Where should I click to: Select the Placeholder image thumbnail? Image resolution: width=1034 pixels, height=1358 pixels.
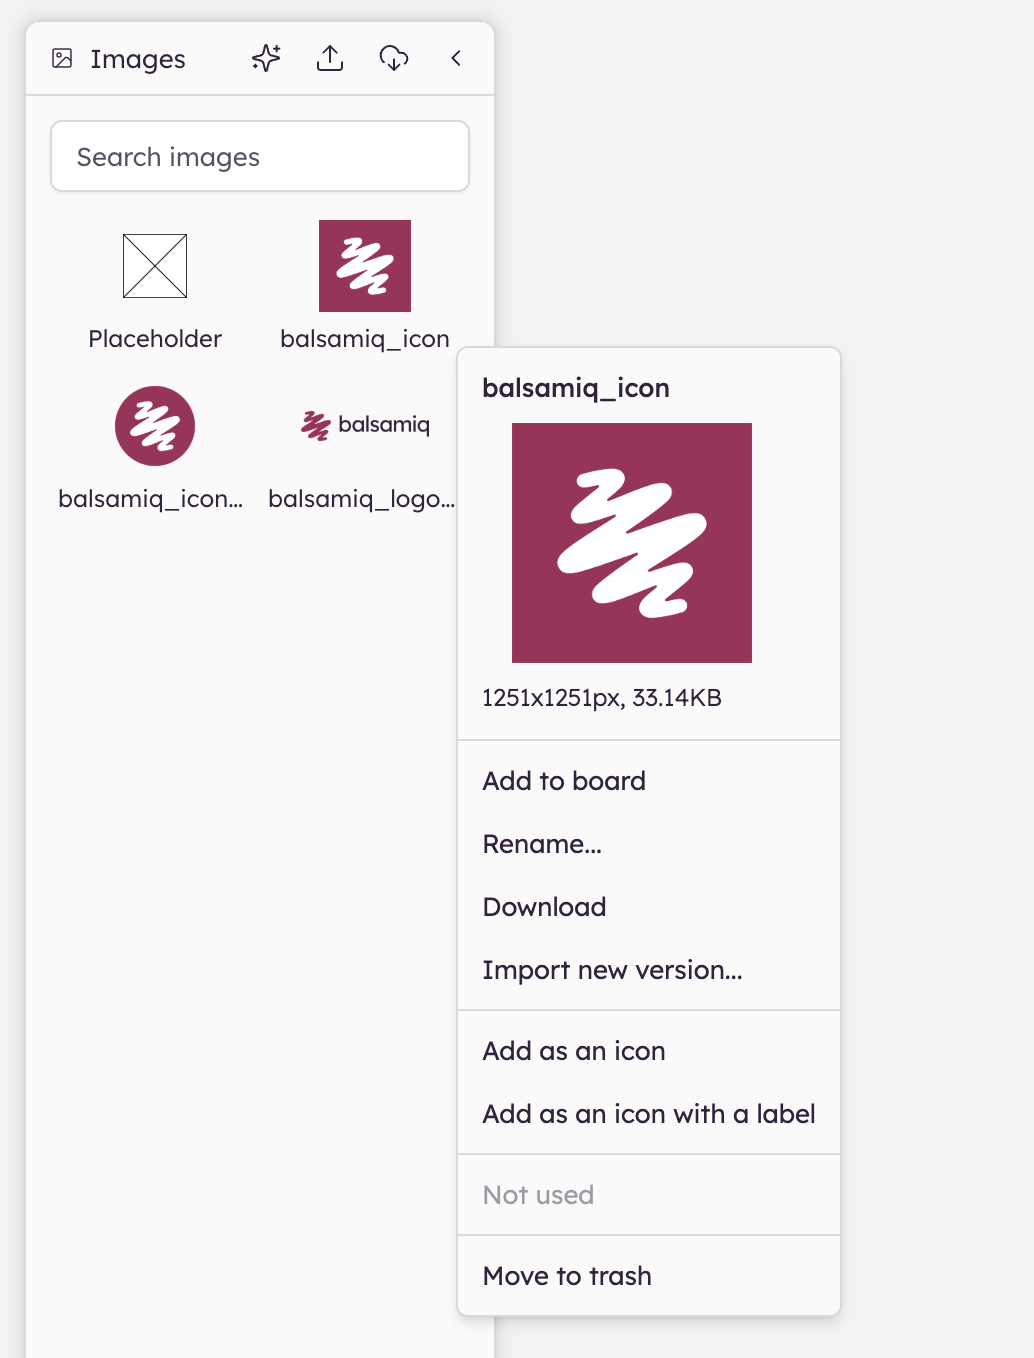pos(155,266)
